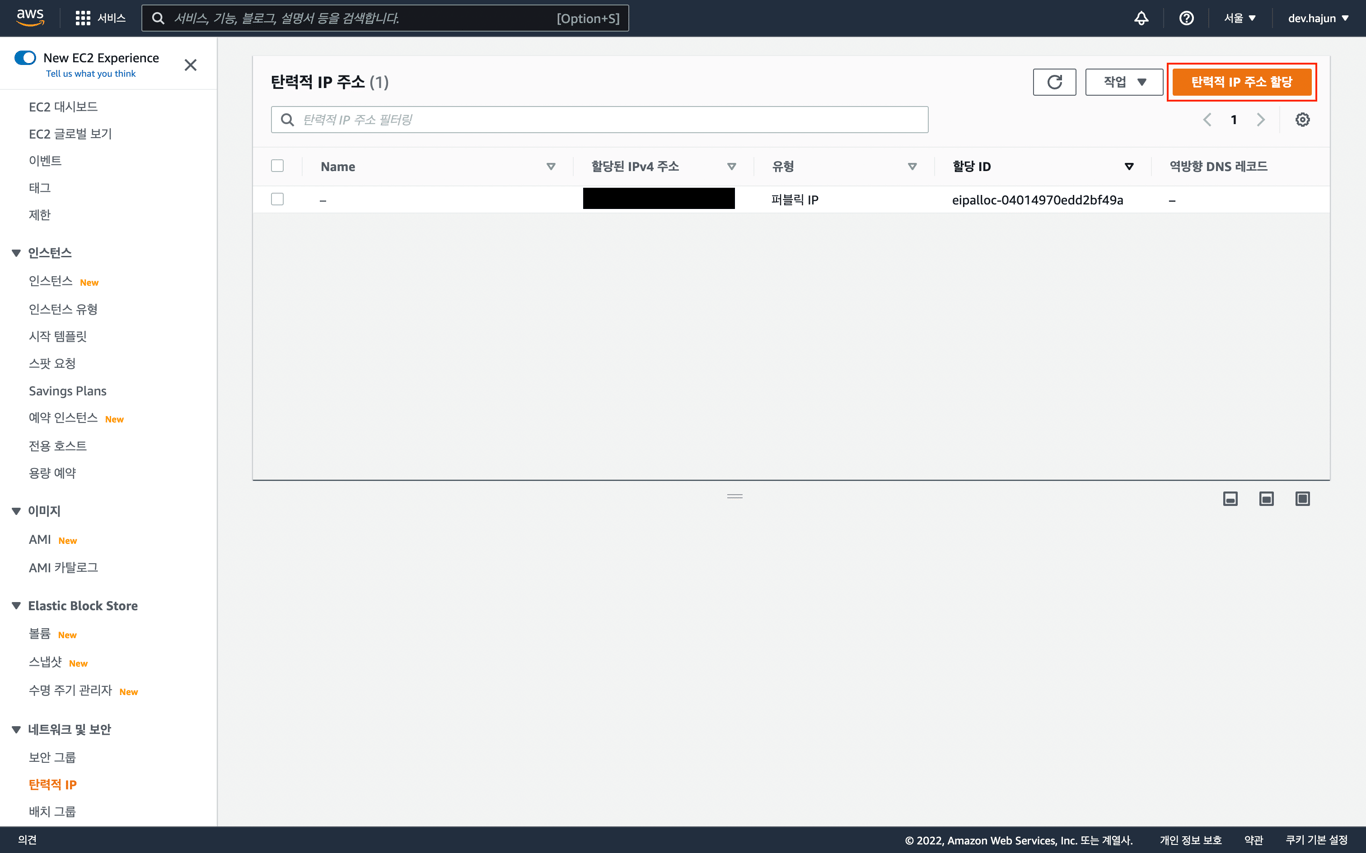Open 이벤트 in sidebar
Viewport: 1366px width, 853px height.
click(45, 160)
